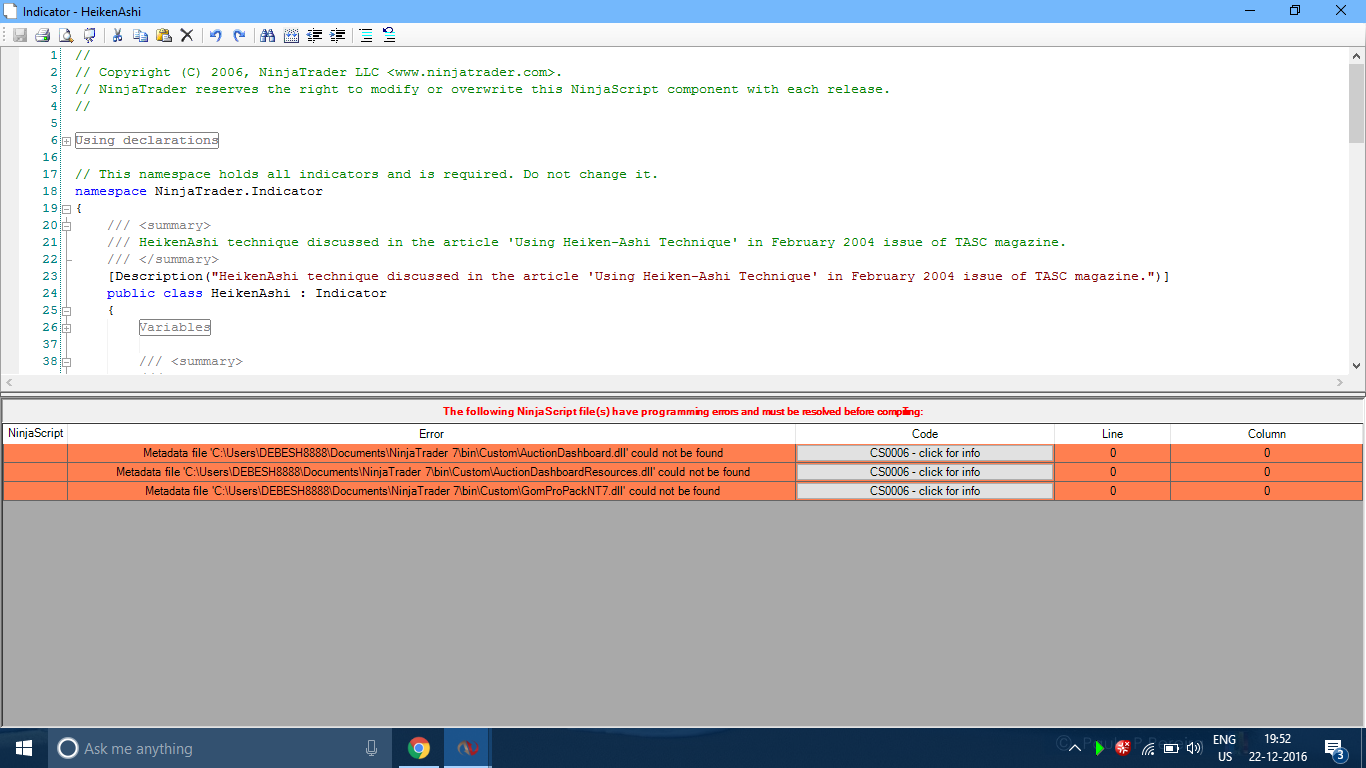Collapse the namespace block at line 19
The image size is (1366, 768).
66,209
